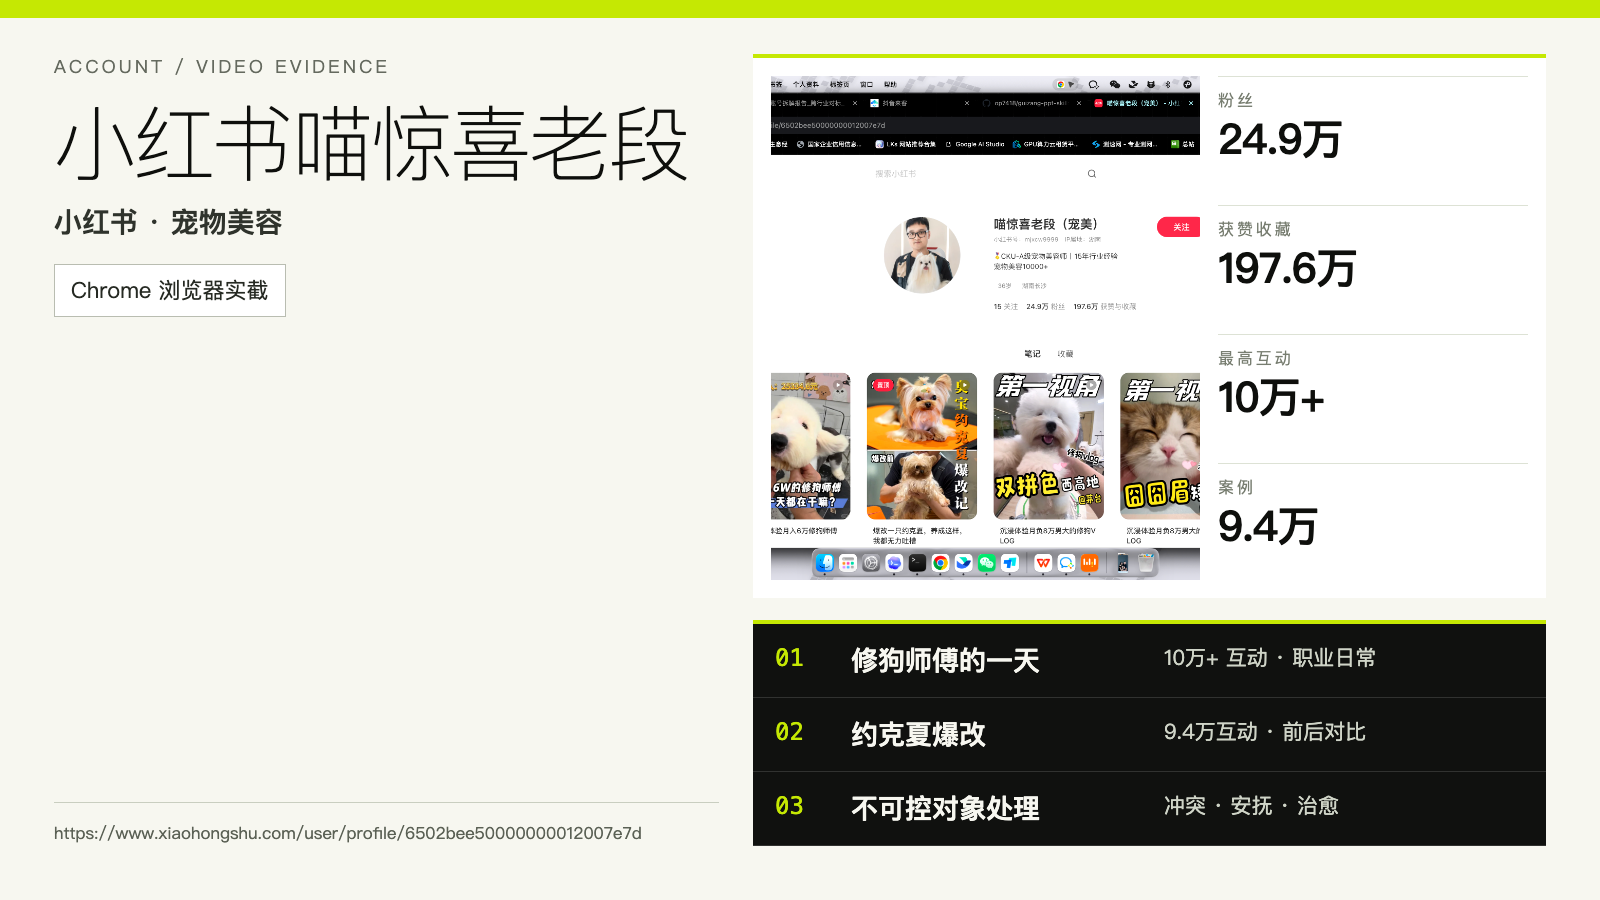Select row 03 不可控对象处理
The image size is (1600, 900).
pos(1149,808)
